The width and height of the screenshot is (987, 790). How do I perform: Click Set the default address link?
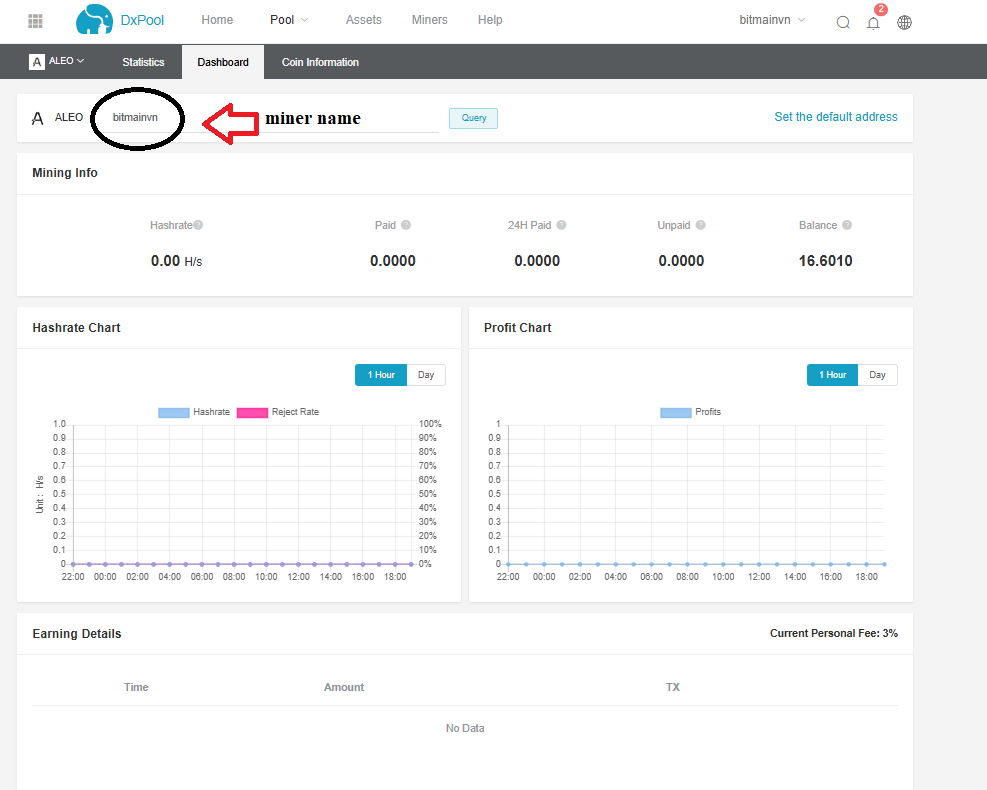click(x=835, y=116)
